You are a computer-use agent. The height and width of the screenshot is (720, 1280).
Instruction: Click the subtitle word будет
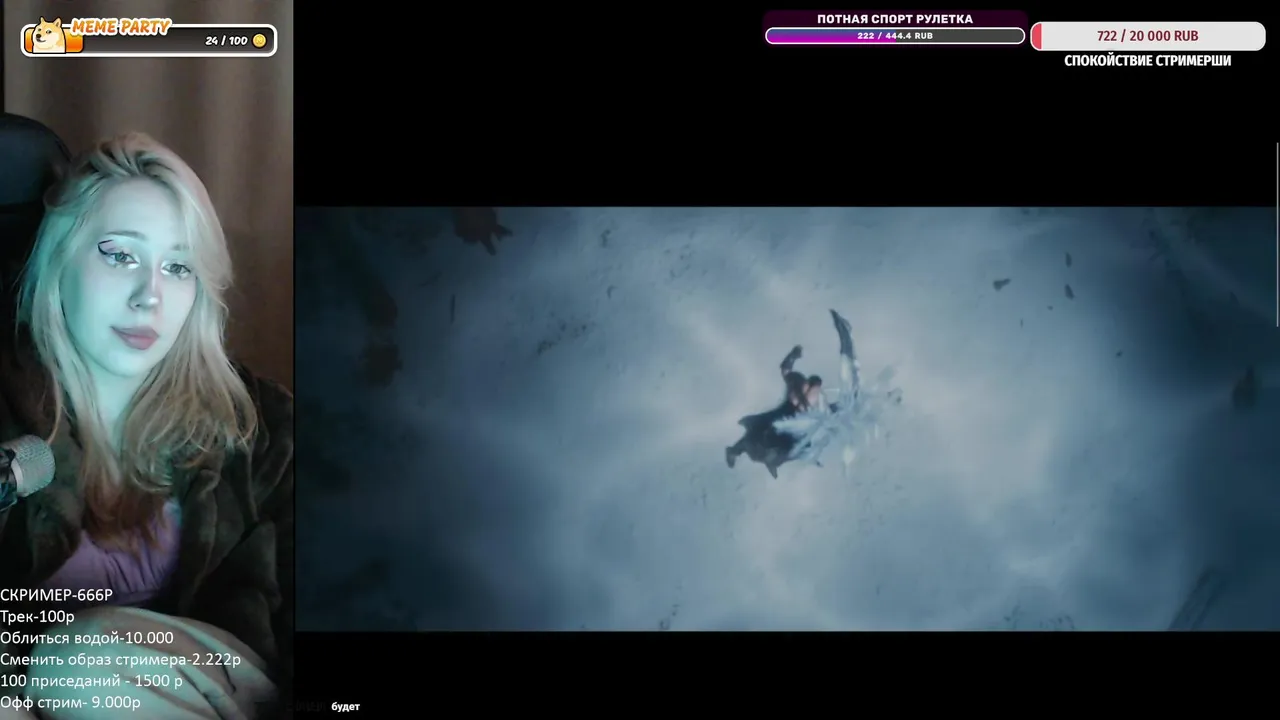(345, 707)
